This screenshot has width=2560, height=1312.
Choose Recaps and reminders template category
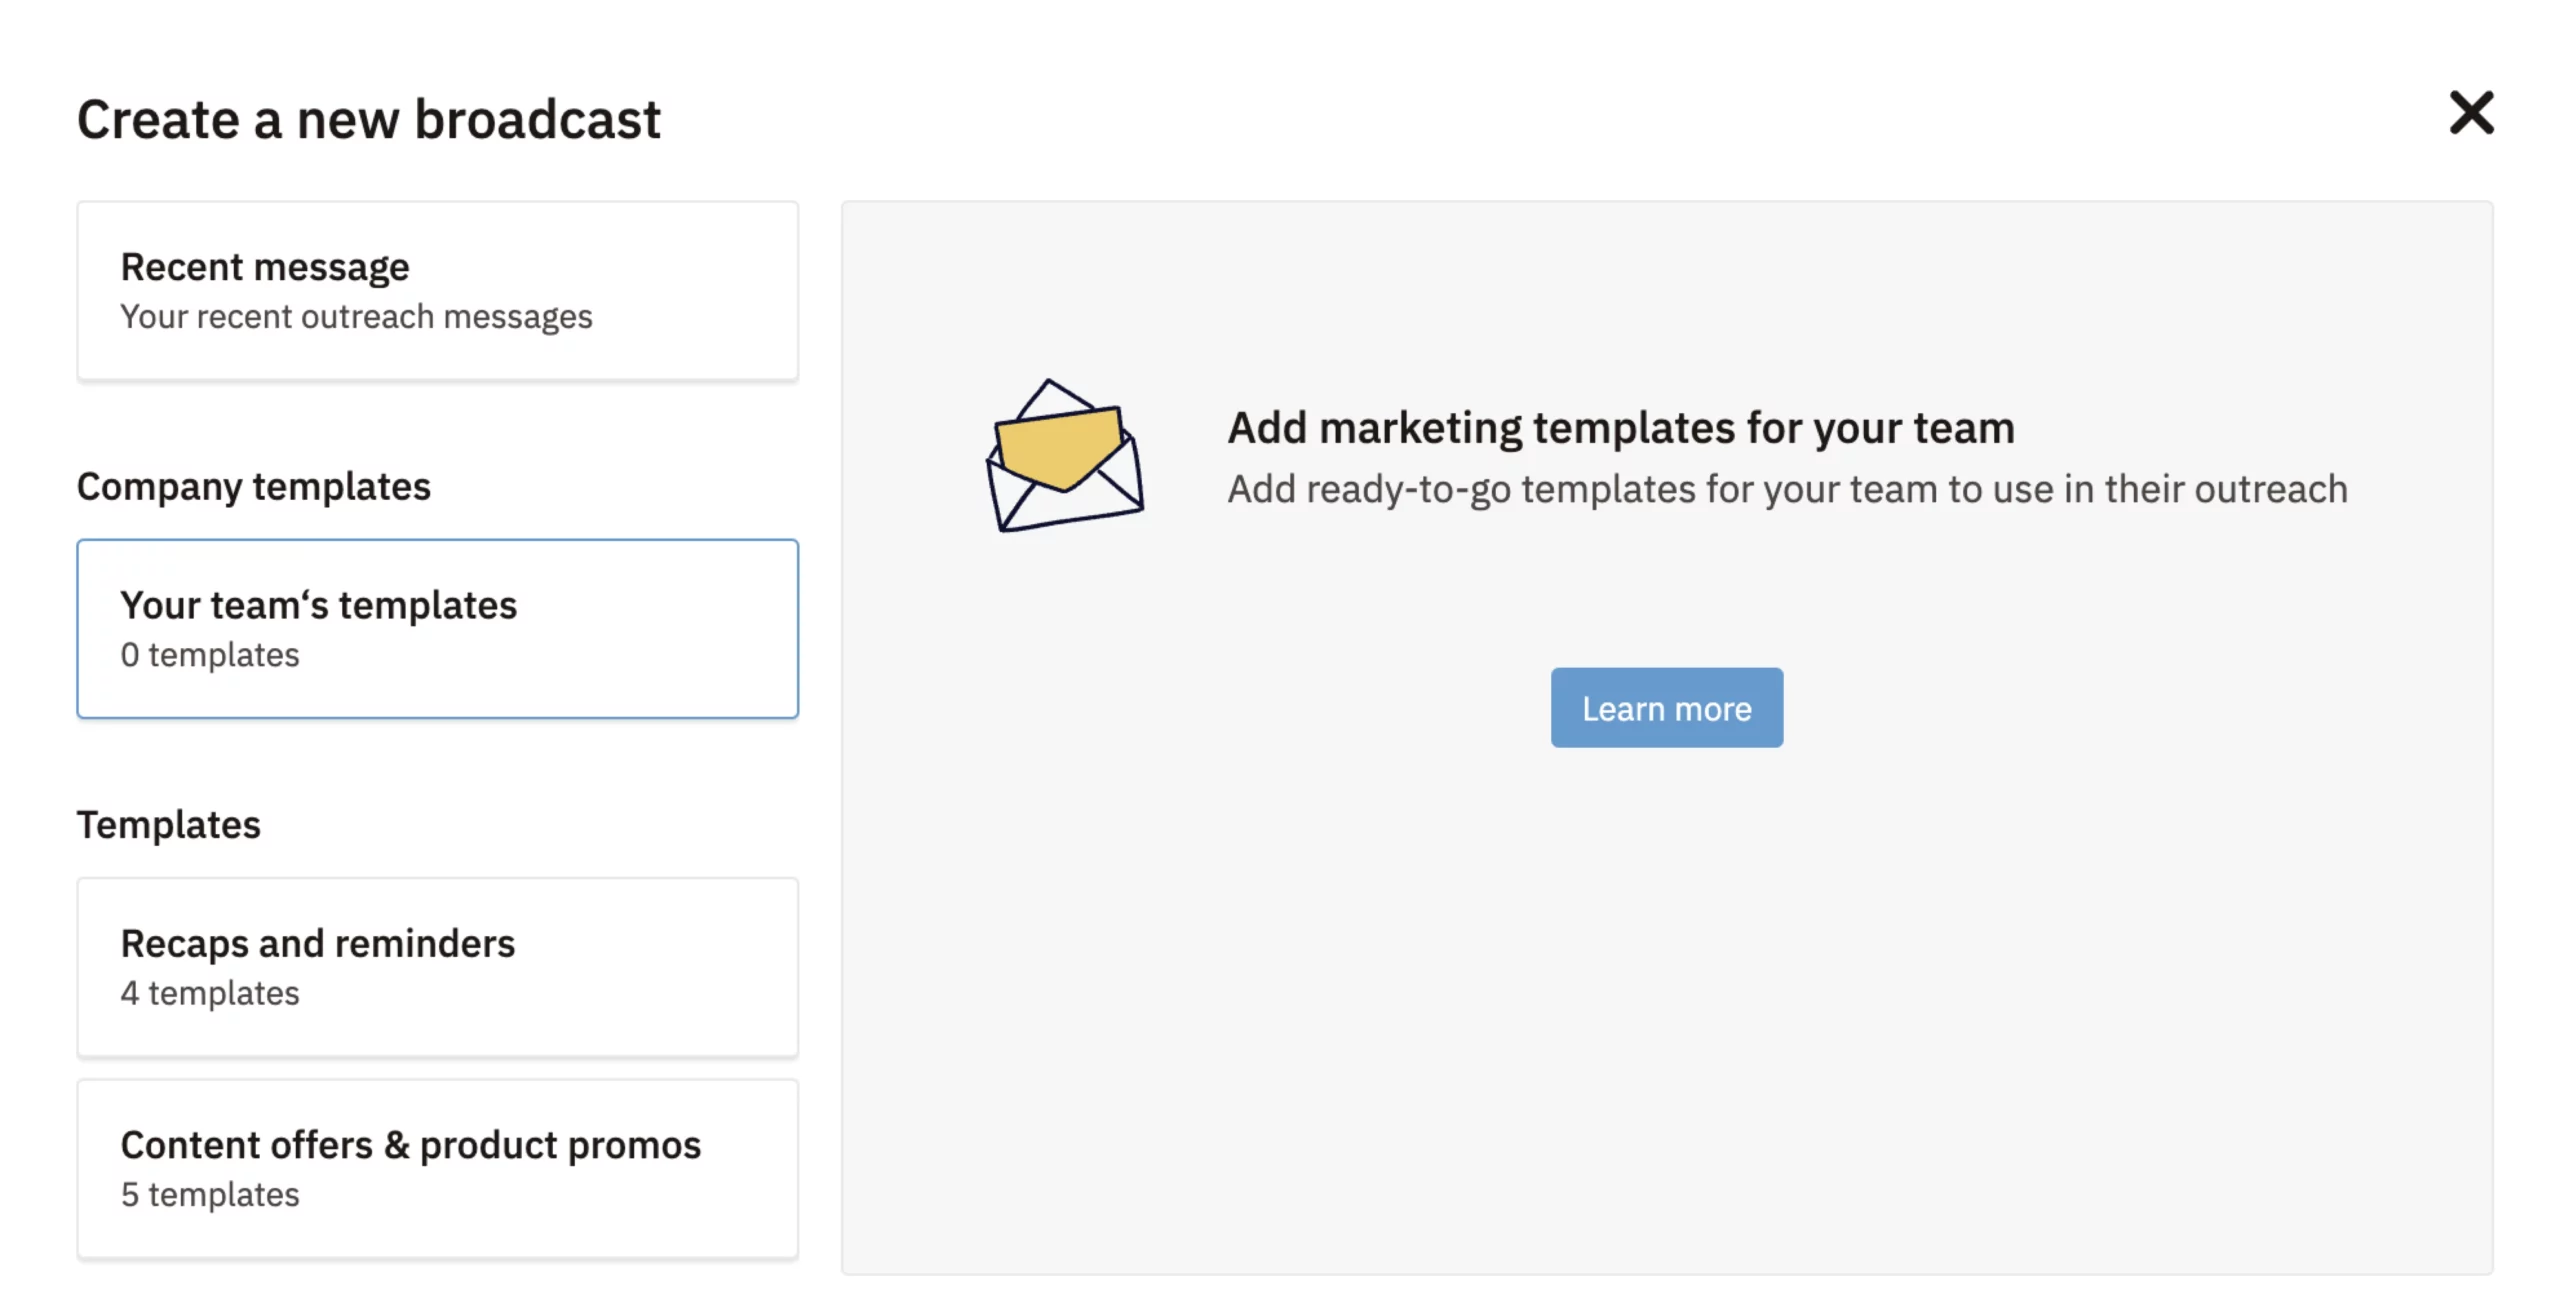(437, 966)
